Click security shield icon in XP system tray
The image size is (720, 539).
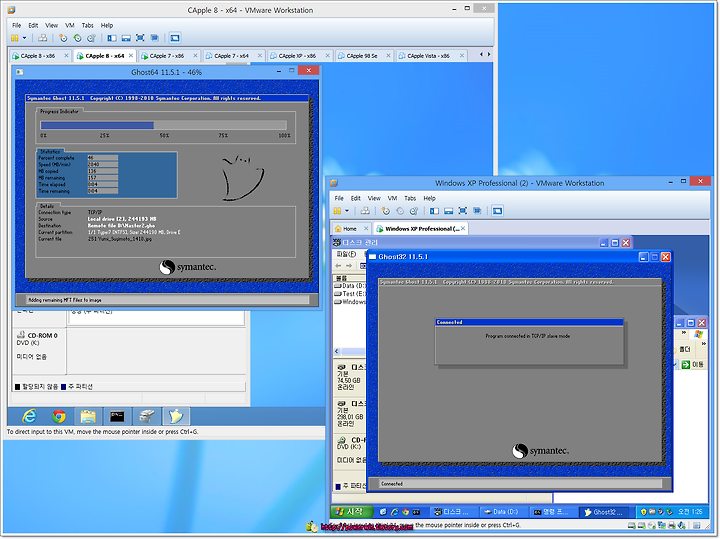644,511
